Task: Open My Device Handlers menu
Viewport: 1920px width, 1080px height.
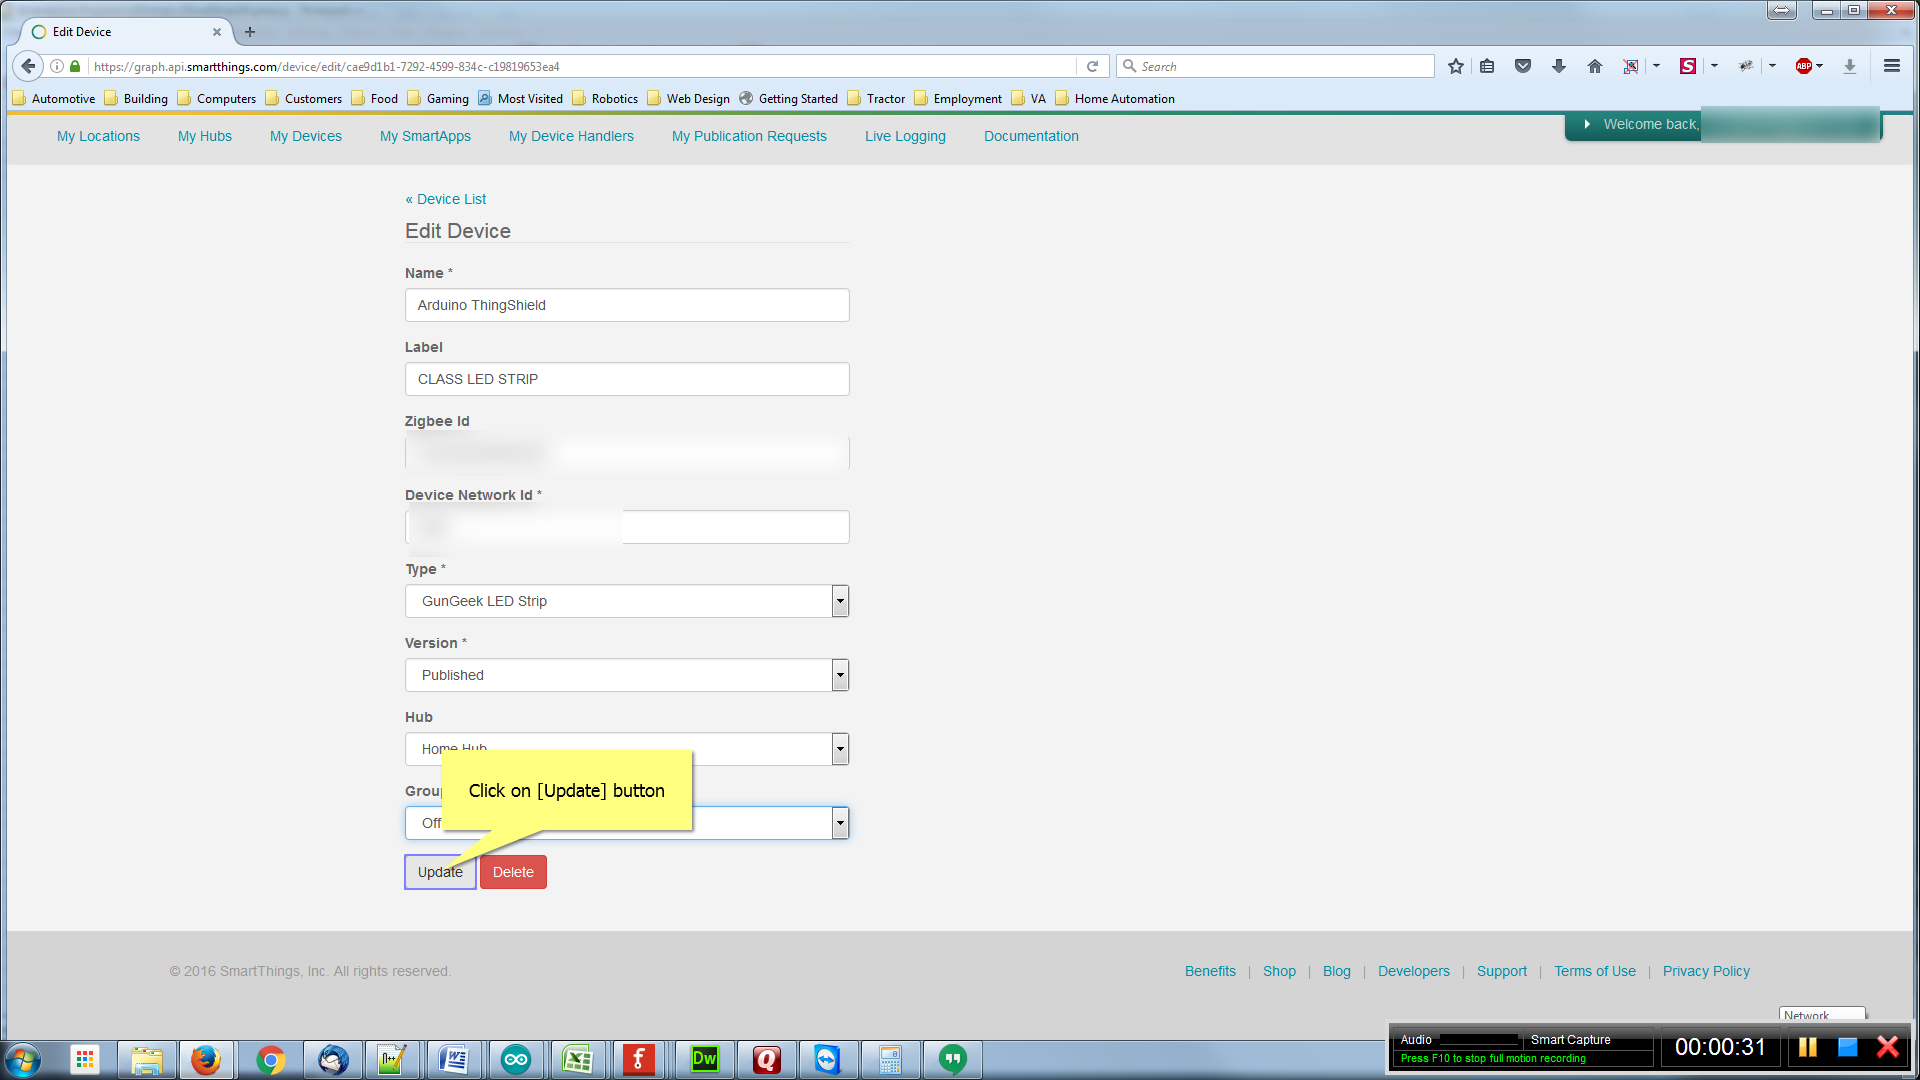Action: tap(571, 136)
